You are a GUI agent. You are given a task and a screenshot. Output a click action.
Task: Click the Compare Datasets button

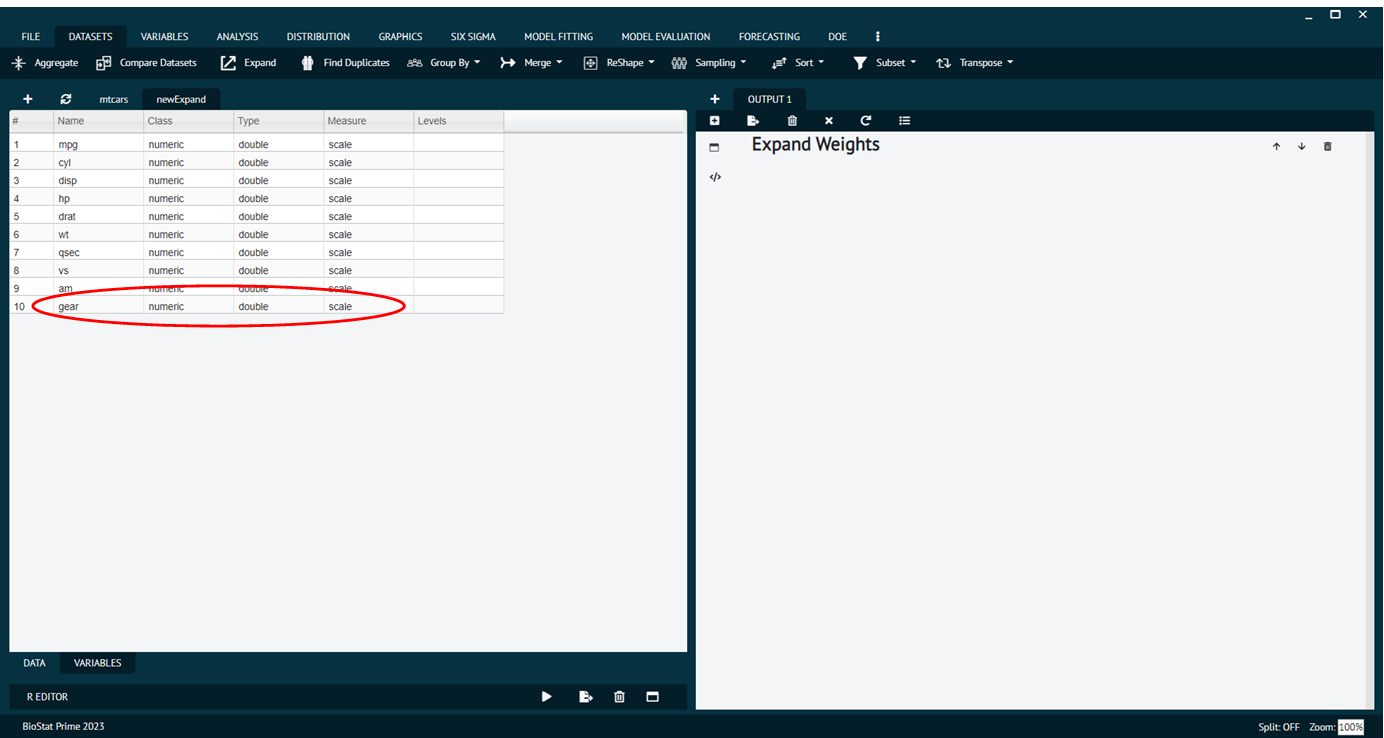[x=147, y=63]
